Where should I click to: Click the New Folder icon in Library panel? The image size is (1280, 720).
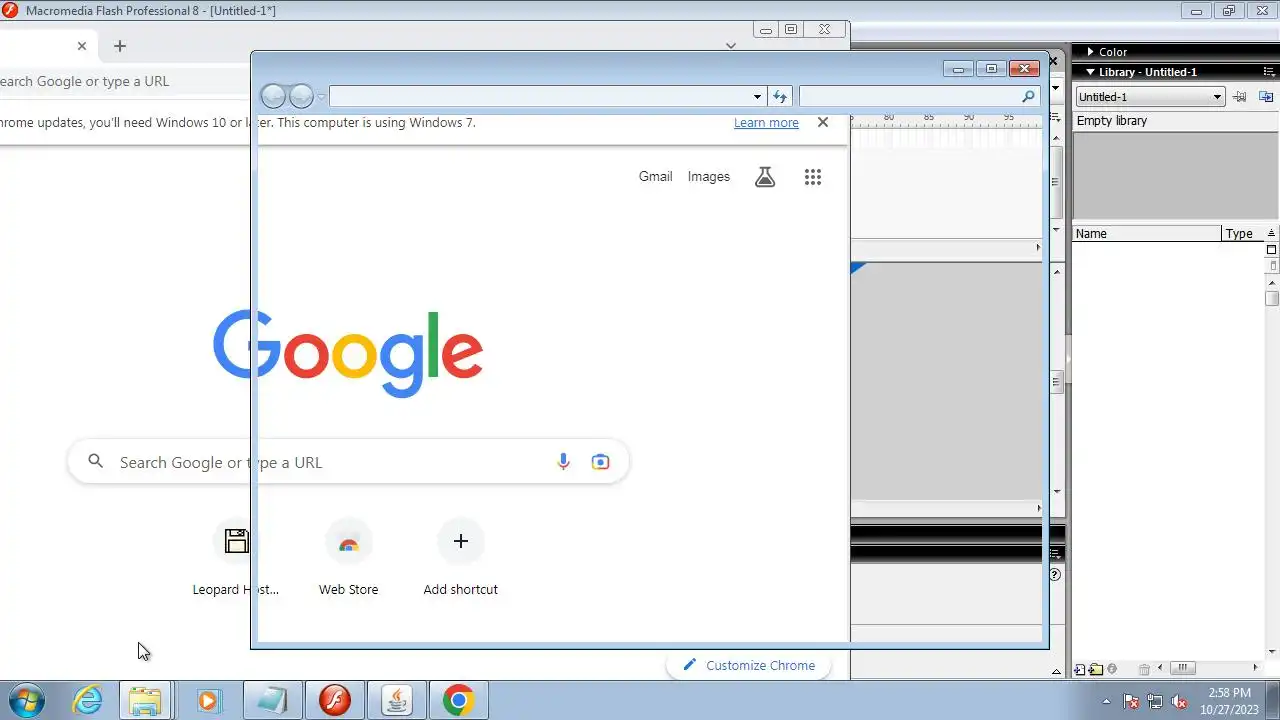point(1096,669)
